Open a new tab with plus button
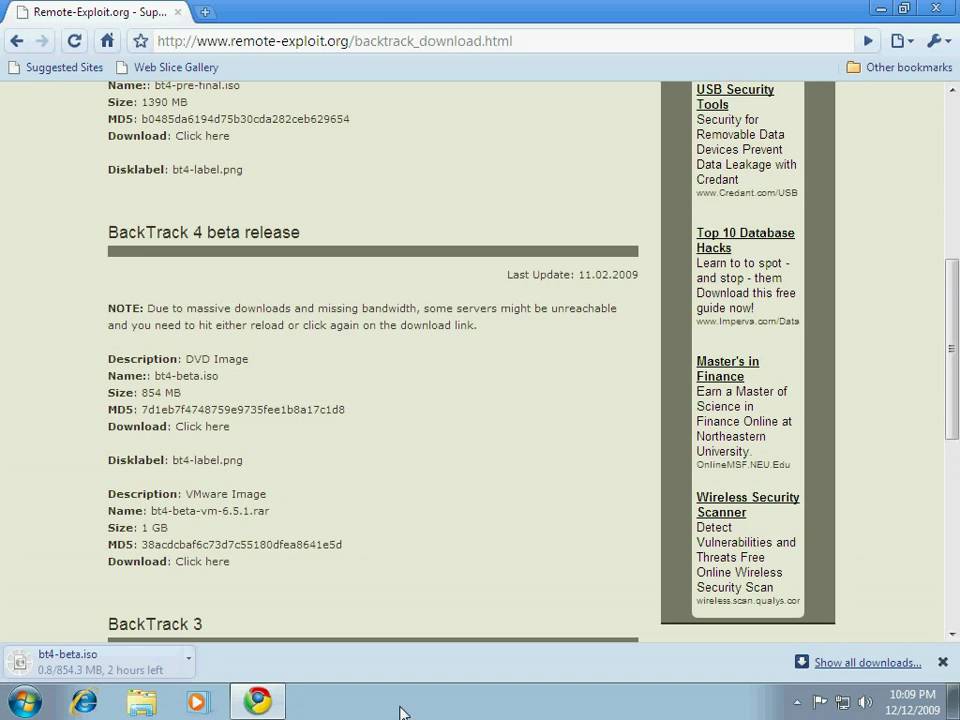960x720 pixels. click(x=205, y=12)
